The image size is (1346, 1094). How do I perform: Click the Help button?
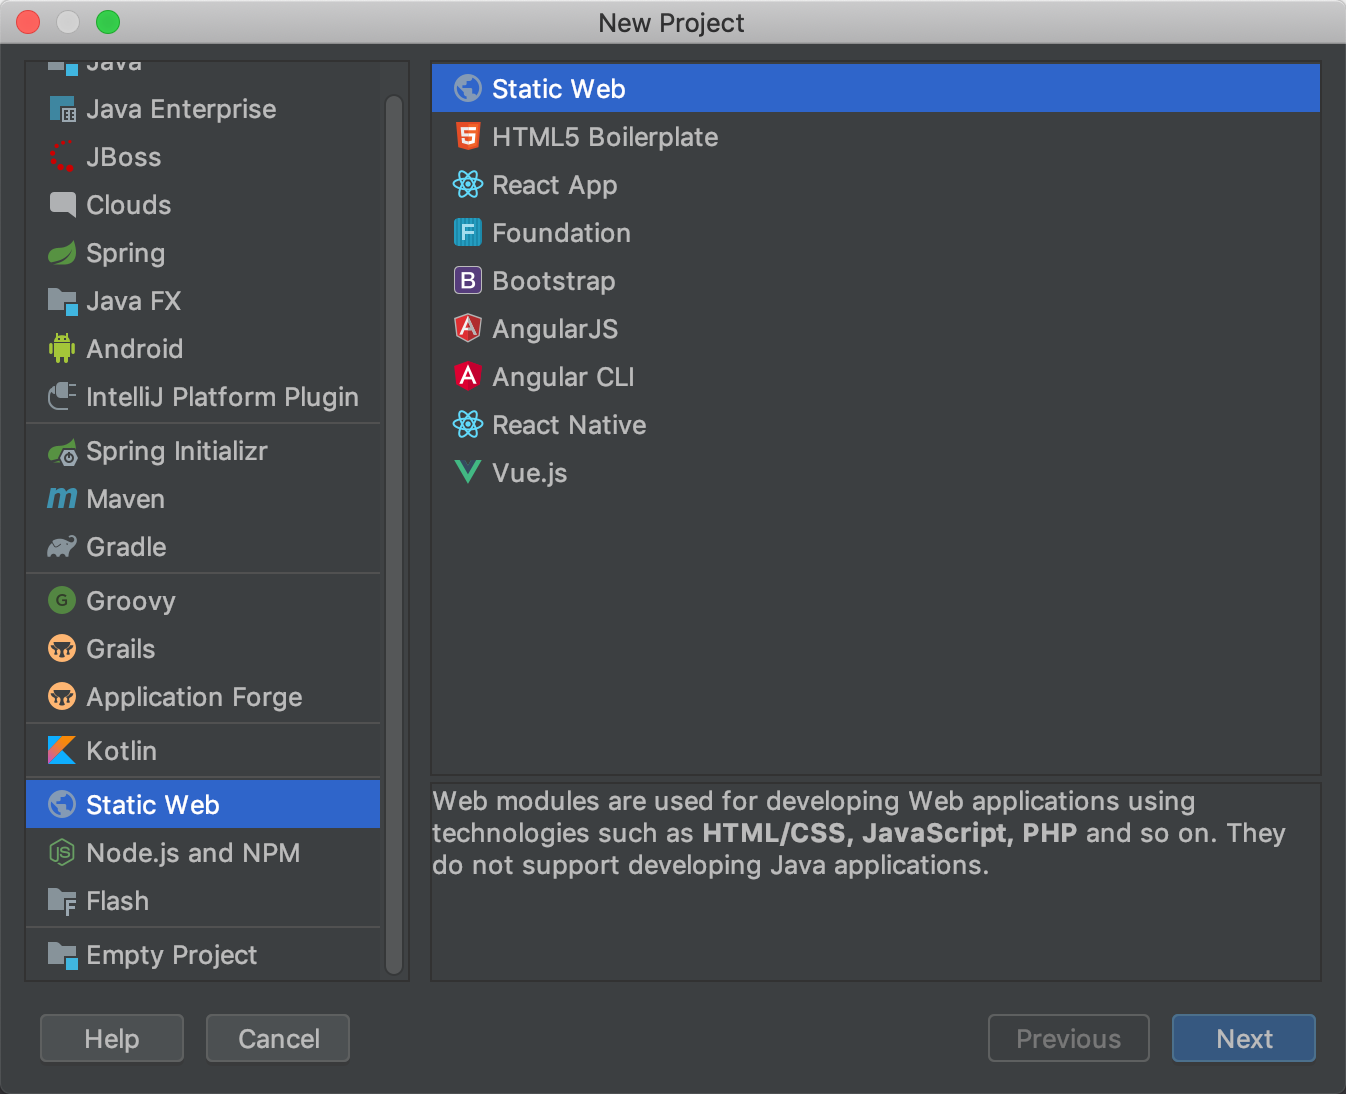[x=112, y=1038]
